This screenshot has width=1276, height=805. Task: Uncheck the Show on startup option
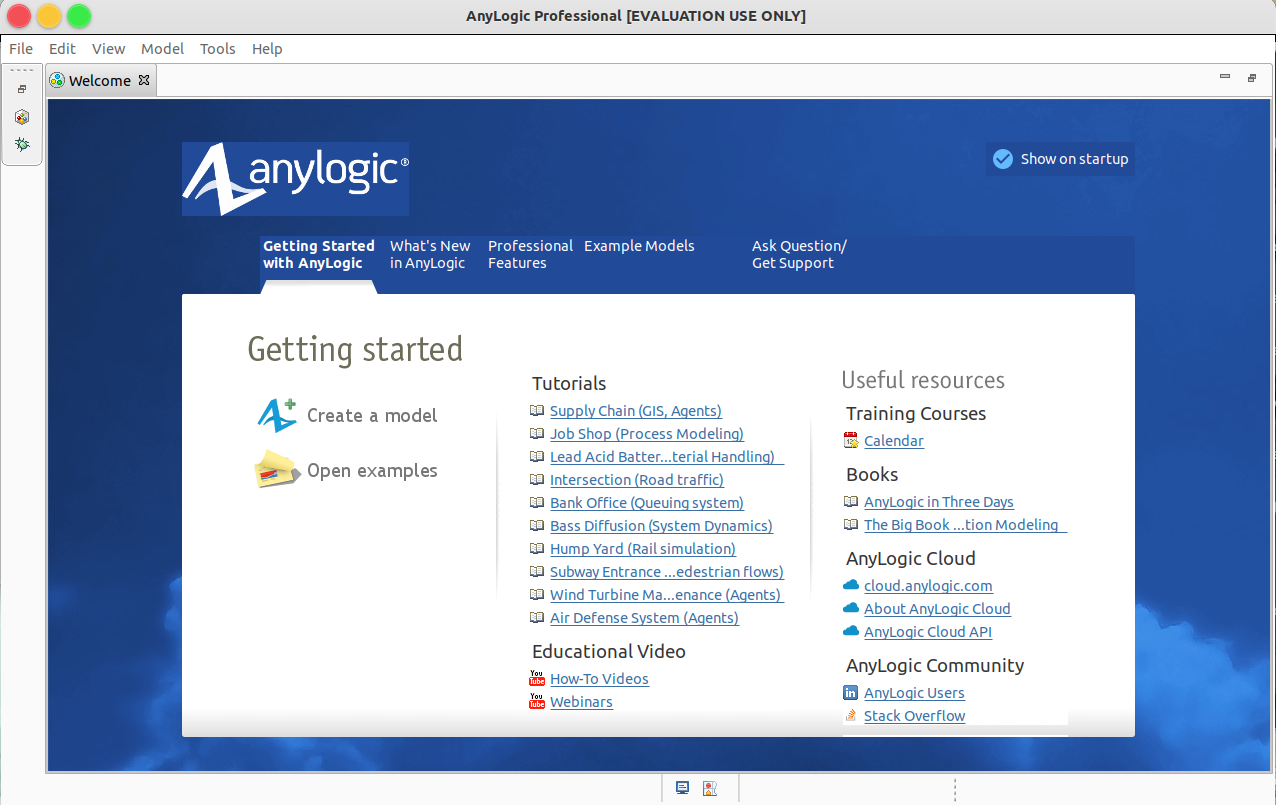click(1003, 158)
